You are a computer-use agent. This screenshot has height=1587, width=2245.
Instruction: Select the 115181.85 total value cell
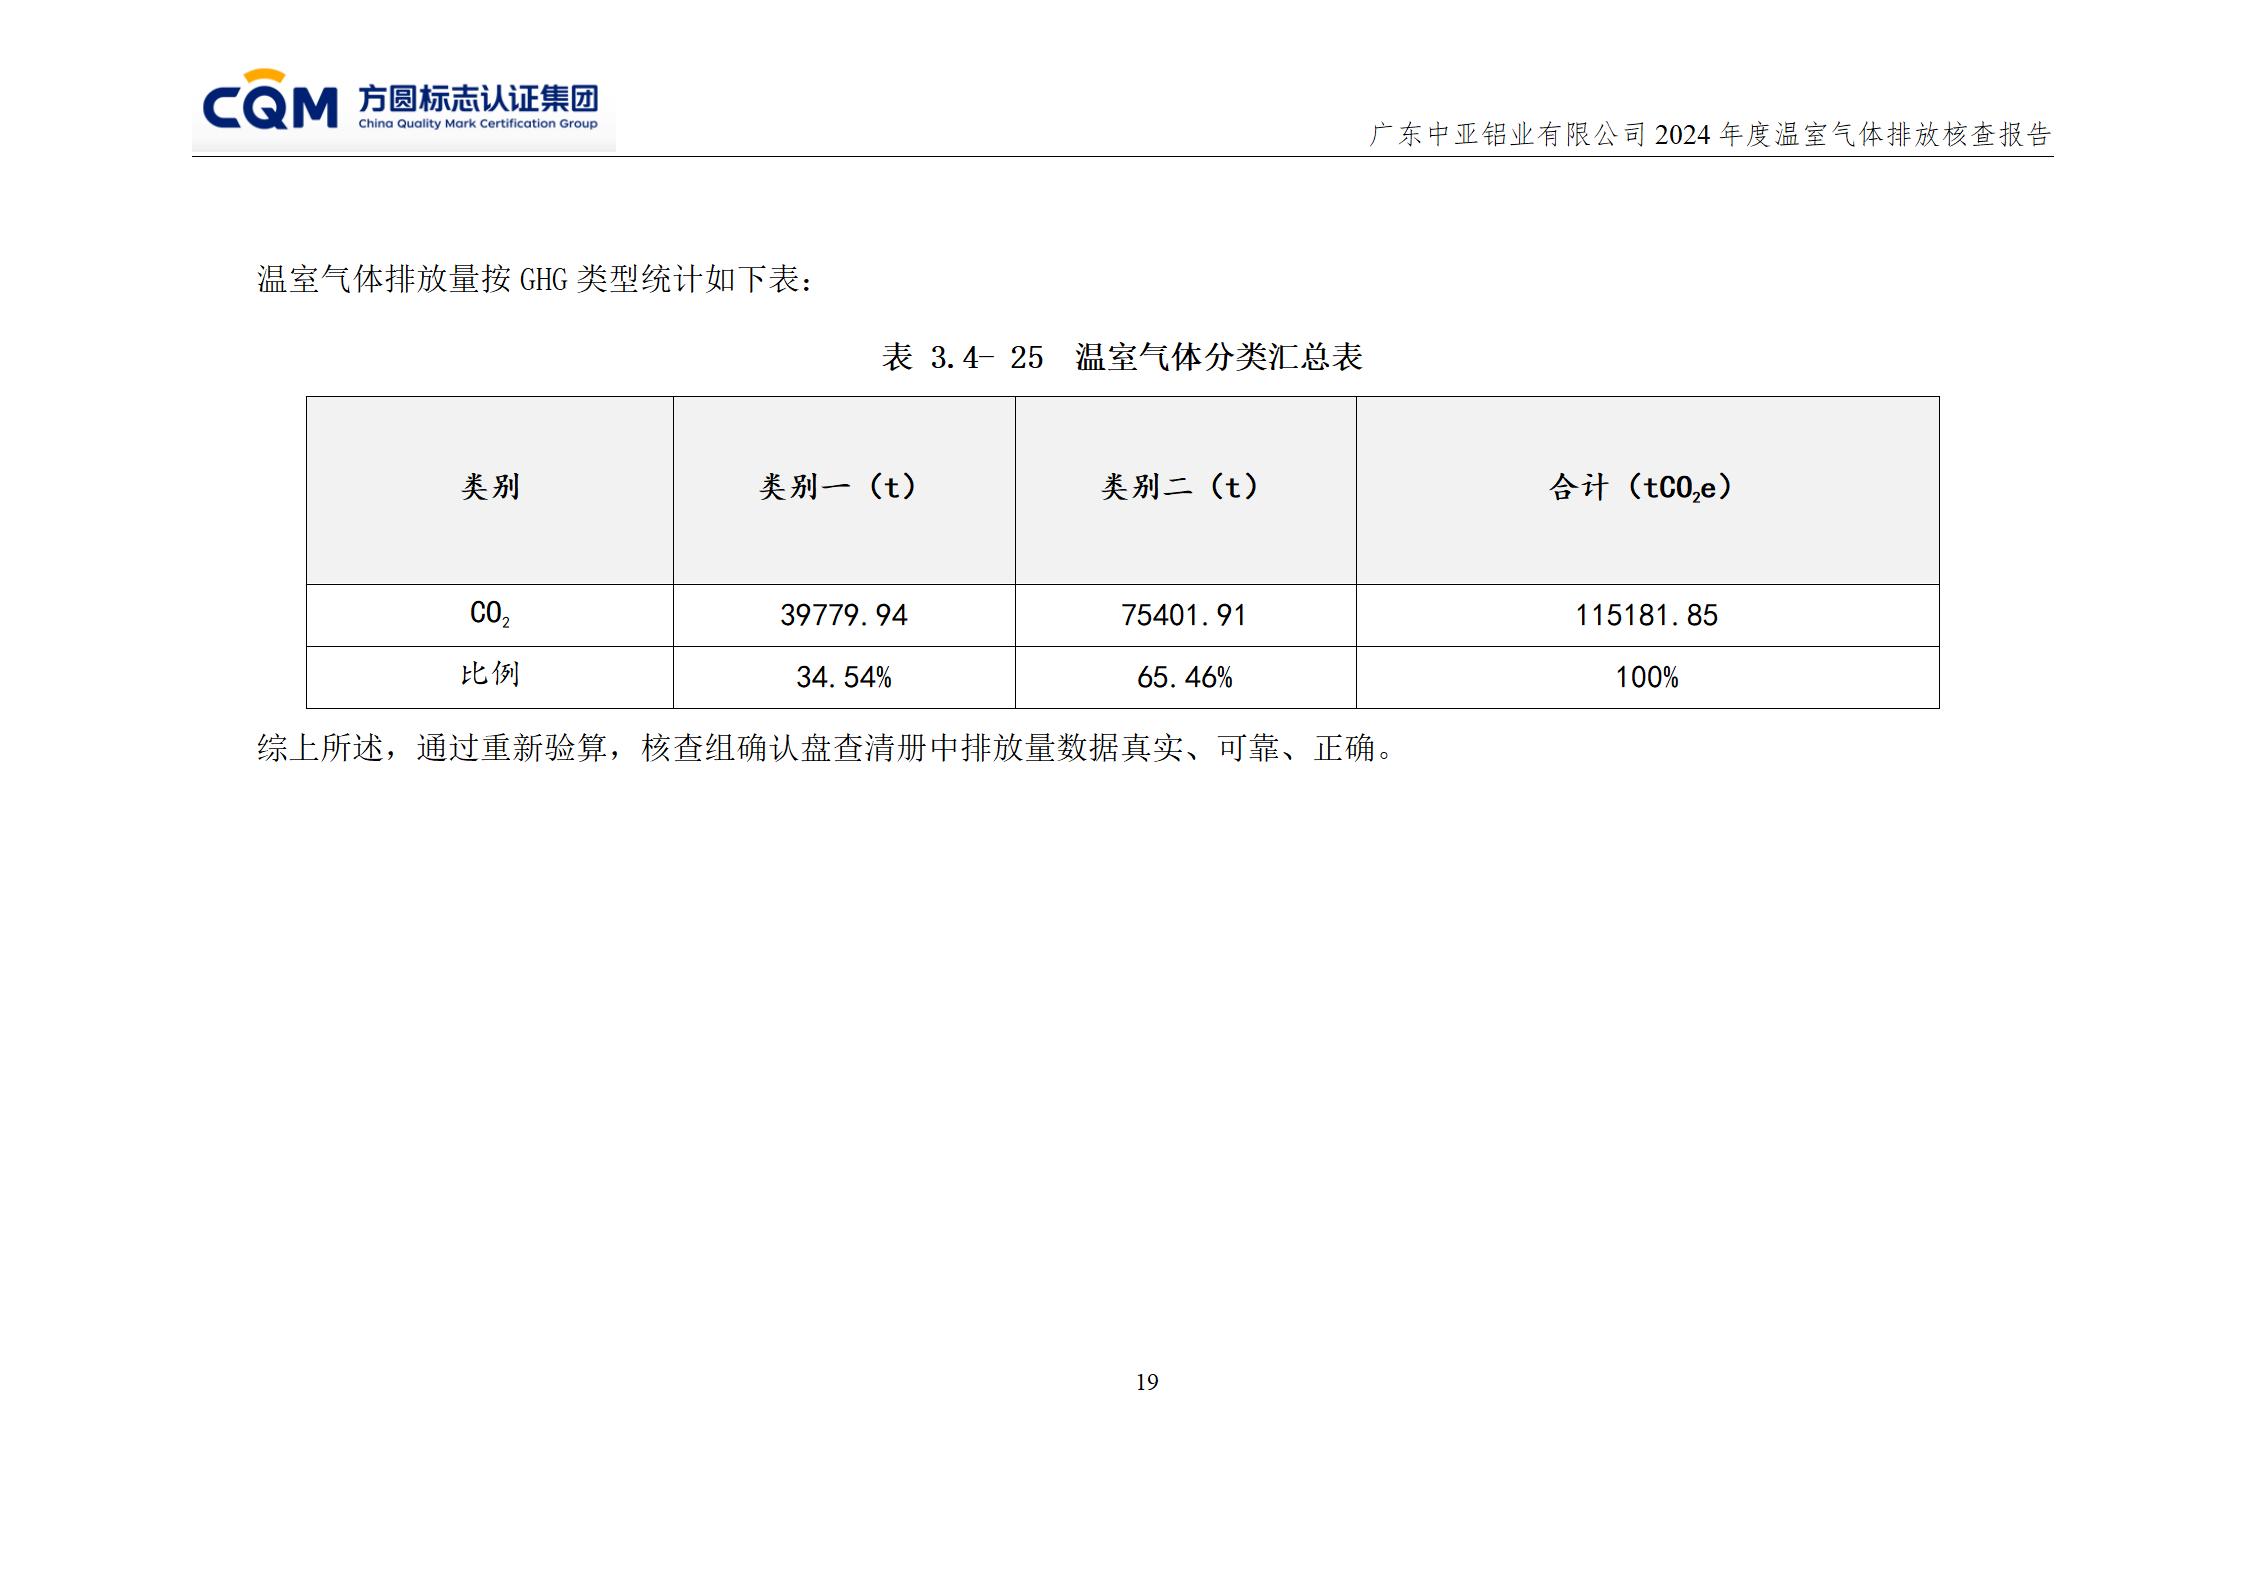[x=1647, y=614]
